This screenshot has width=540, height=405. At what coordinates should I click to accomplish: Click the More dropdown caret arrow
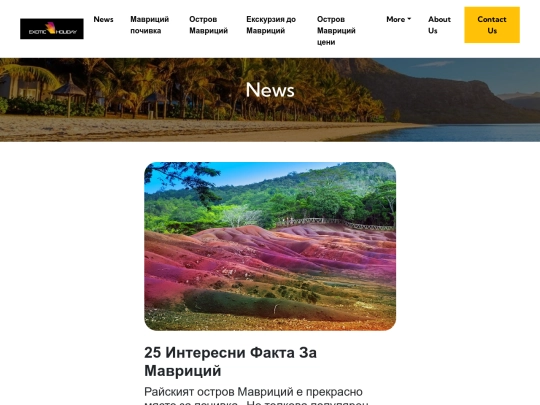tap(409, 19)
